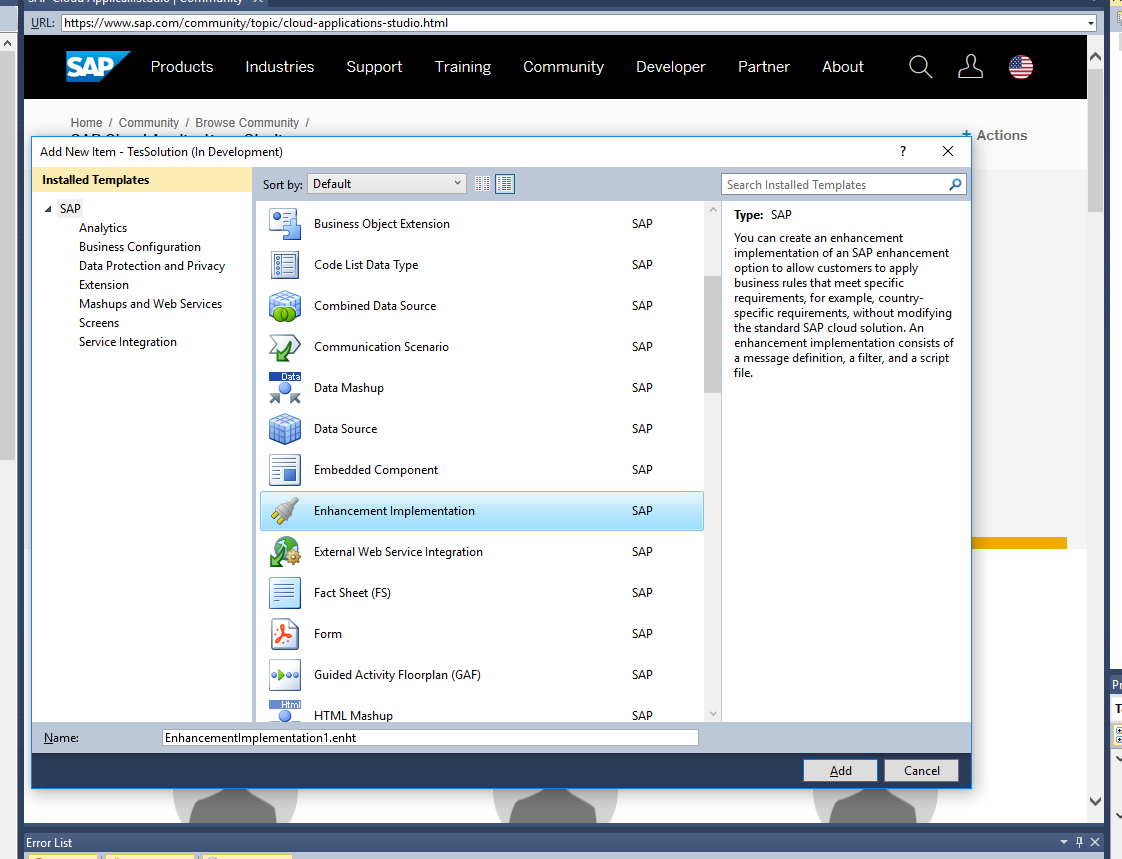Follow the Home breadcrumb link
The image size is (1122, 859).
87,122
